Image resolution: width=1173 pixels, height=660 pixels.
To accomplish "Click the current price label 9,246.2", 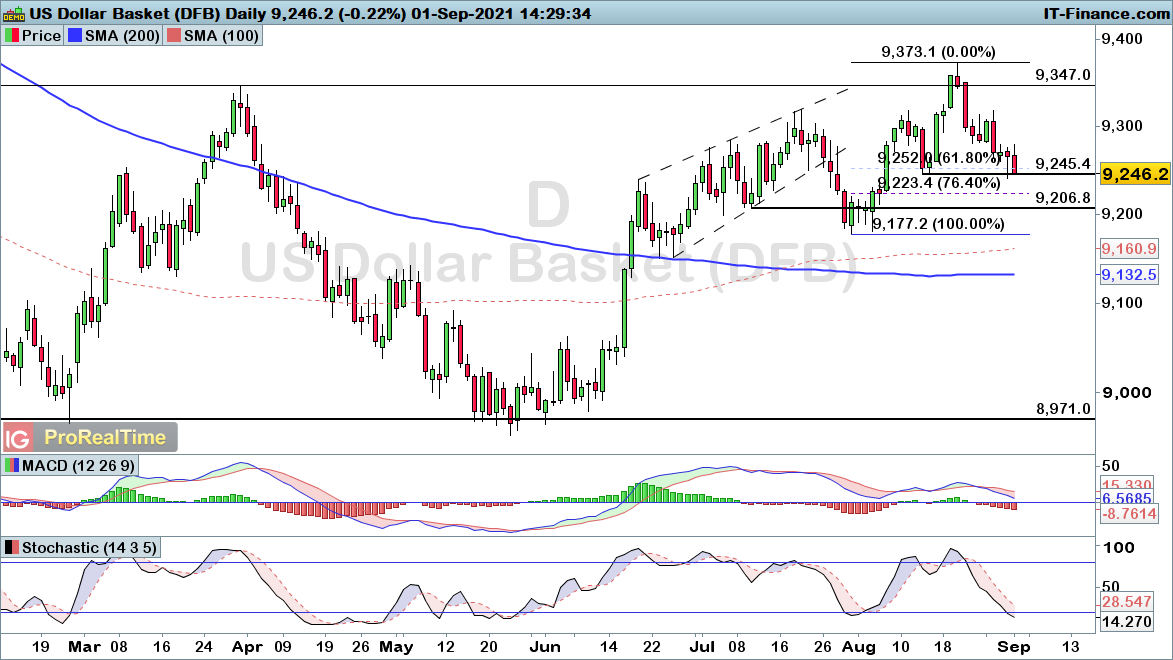I will (1135, 174).
